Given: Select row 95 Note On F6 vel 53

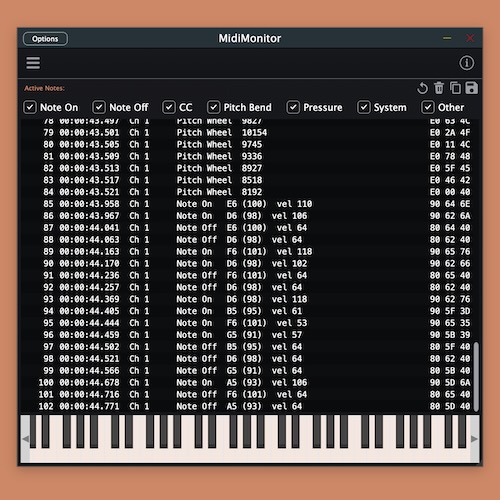Looking at the screenshot, I should 248,323.
